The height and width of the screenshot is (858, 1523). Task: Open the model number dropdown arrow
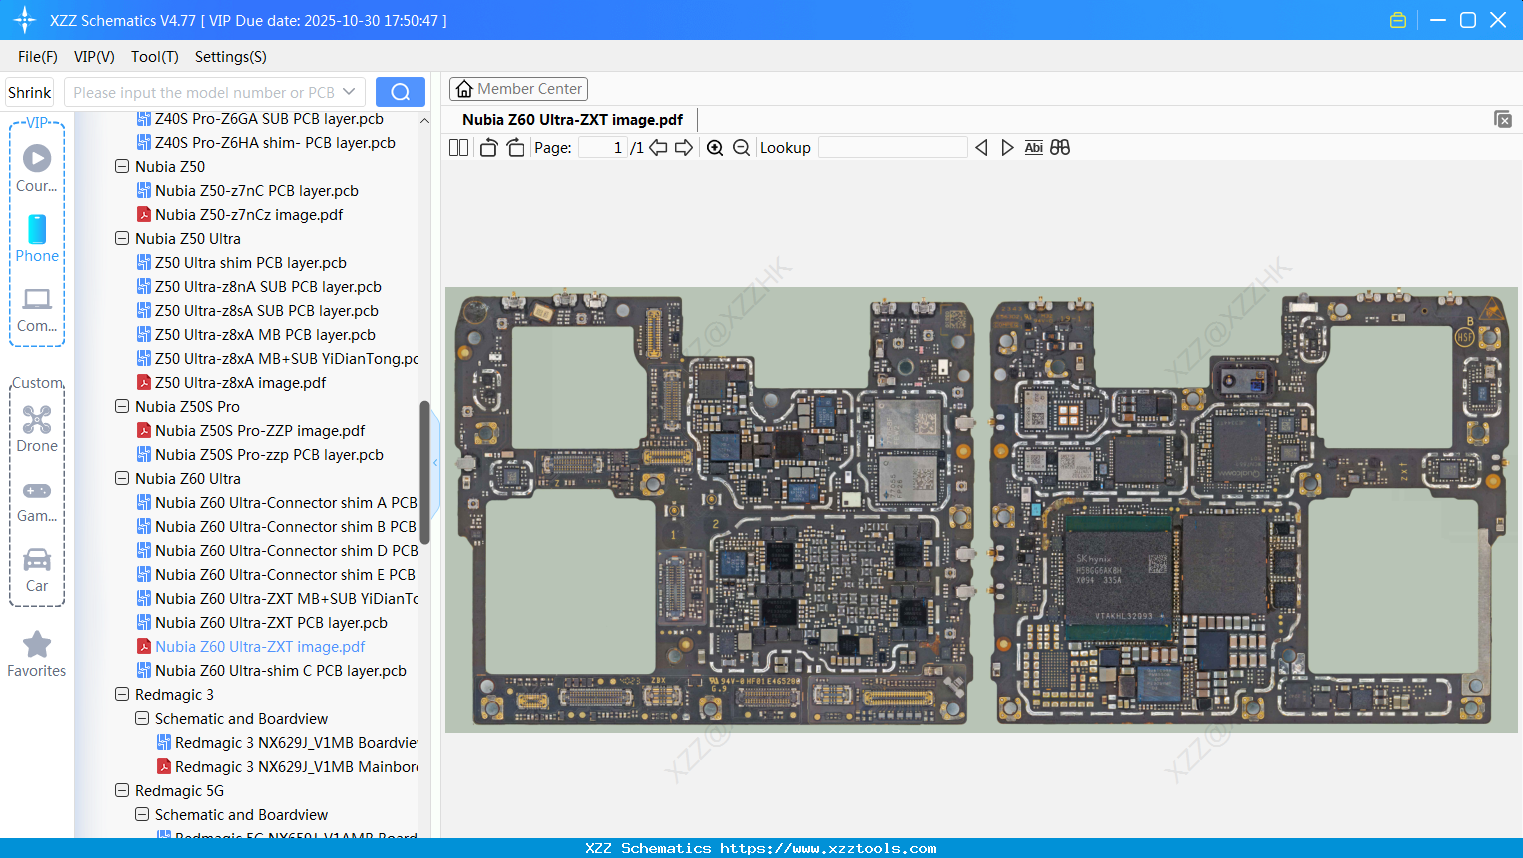(349, 92)
